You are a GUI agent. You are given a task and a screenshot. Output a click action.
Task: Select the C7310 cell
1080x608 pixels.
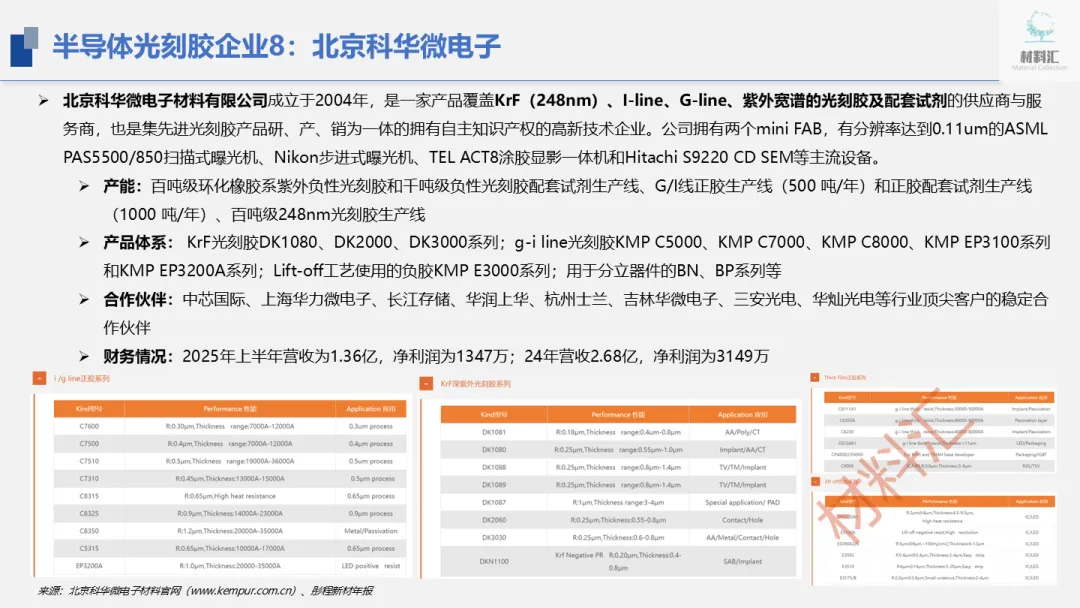(89, 479)
